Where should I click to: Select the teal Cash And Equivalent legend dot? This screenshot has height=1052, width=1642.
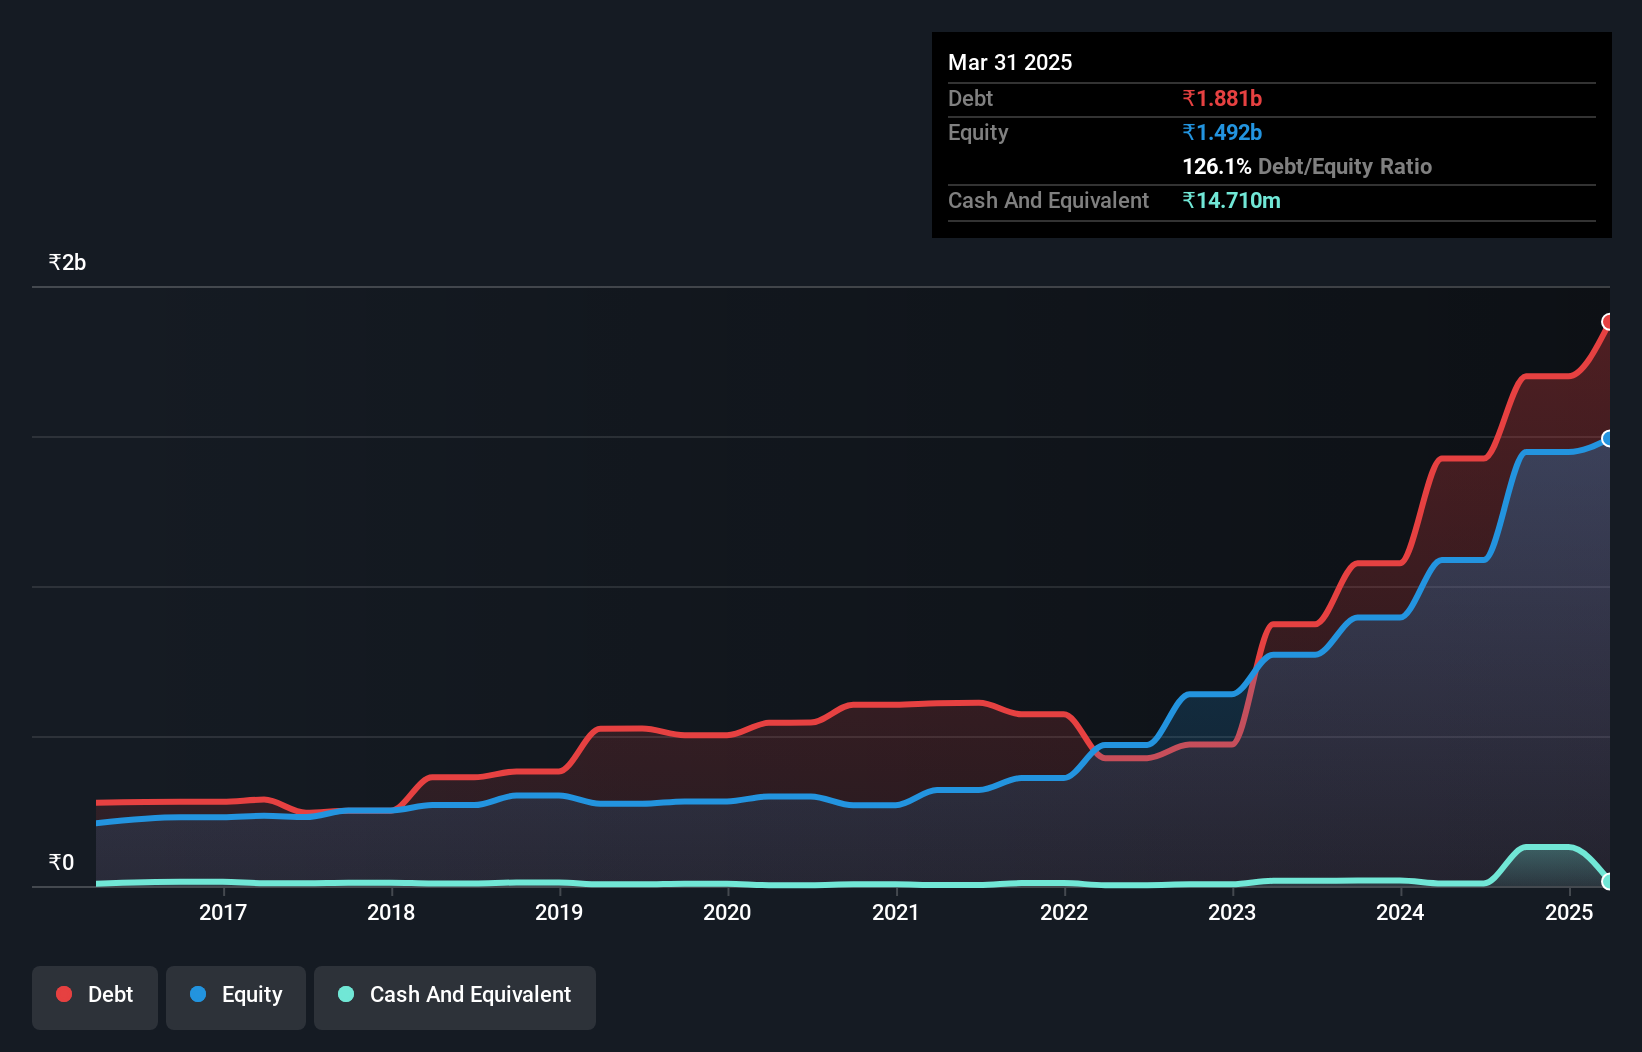[345, 994]
